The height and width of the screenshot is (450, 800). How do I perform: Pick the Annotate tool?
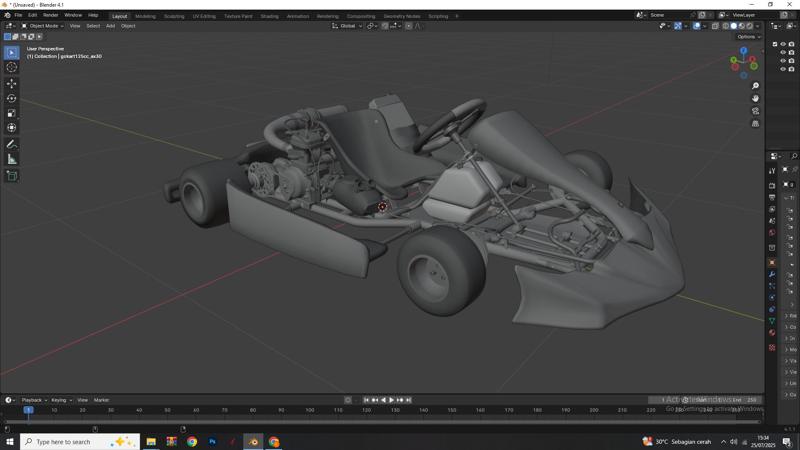coord(12,144)
